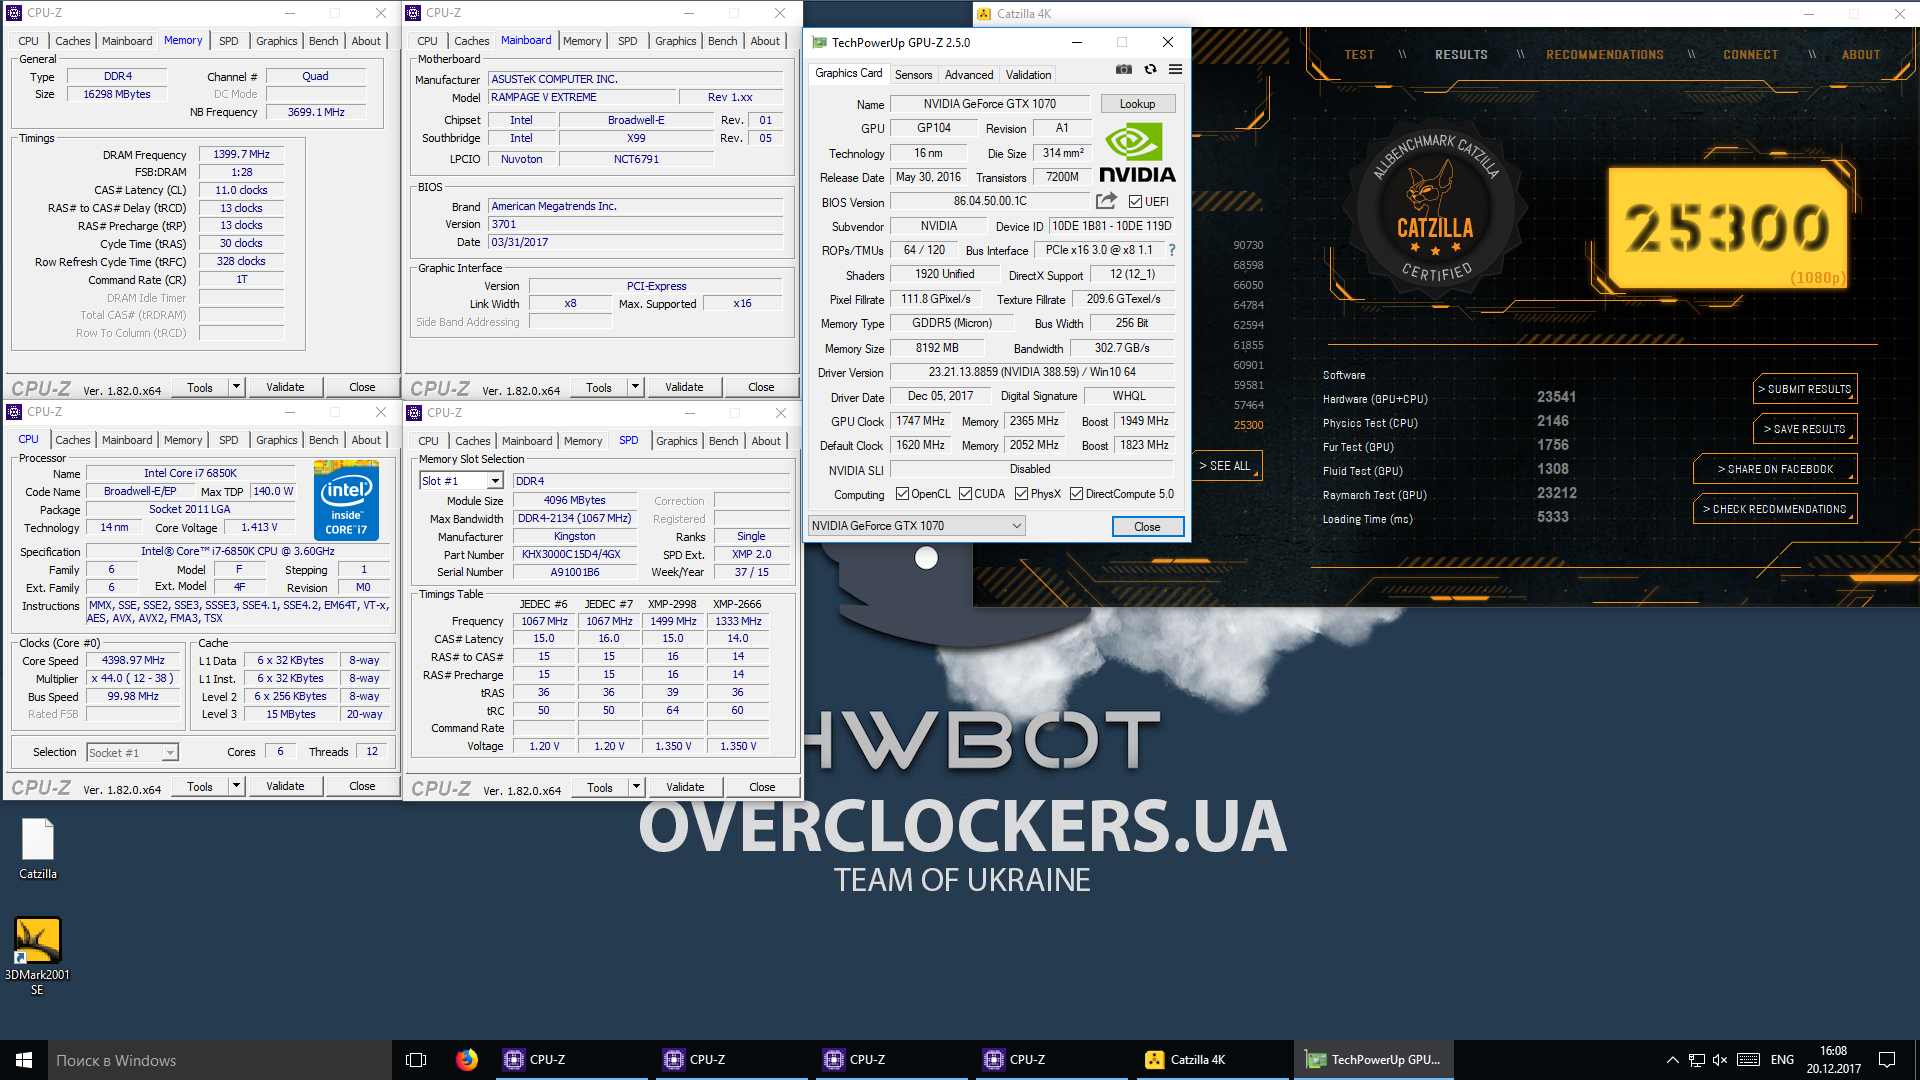
Task: Open the TEST section in Catzilla
Action: tap(1359, 55)
